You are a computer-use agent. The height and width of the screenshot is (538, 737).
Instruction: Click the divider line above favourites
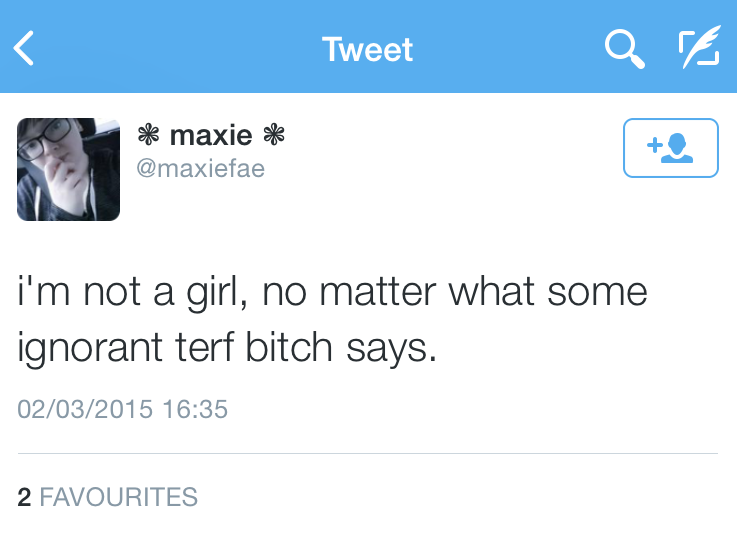pos(368,454)
